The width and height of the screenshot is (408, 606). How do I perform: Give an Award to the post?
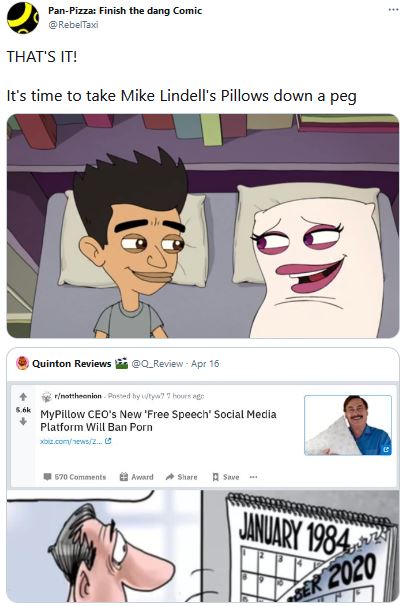[x=136, y=477]
